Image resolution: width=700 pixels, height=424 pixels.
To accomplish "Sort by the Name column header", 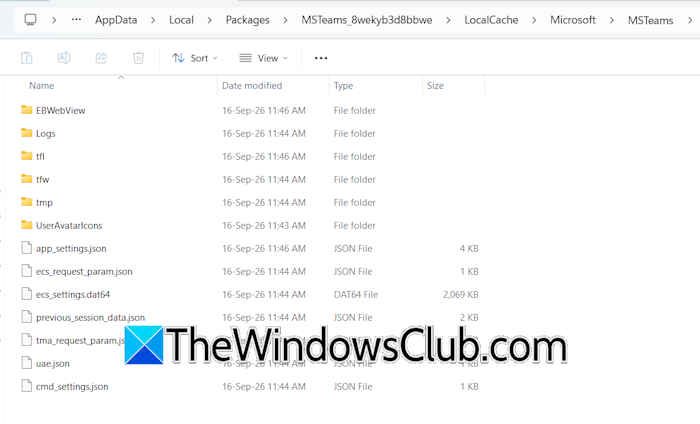I will tap(42, 85).
